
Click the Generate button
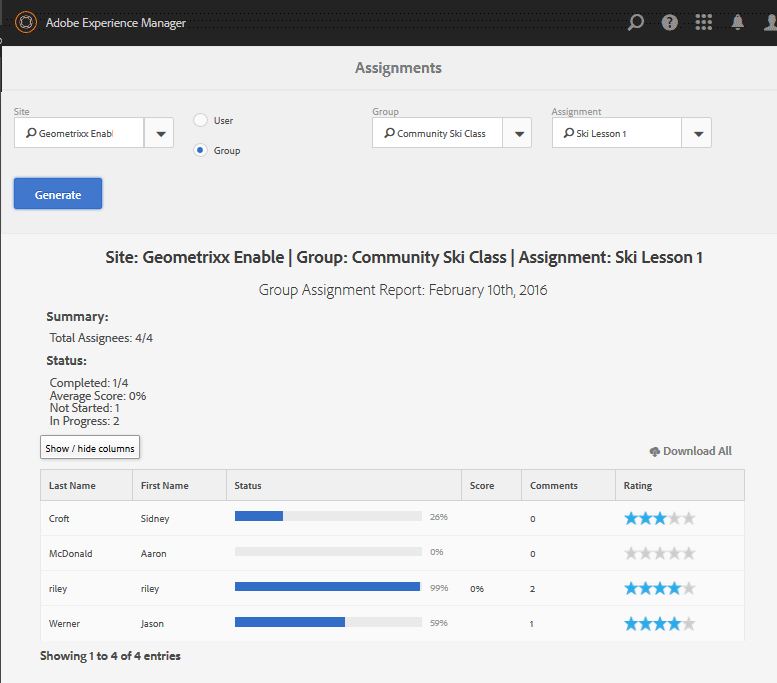tap(58, 194)
